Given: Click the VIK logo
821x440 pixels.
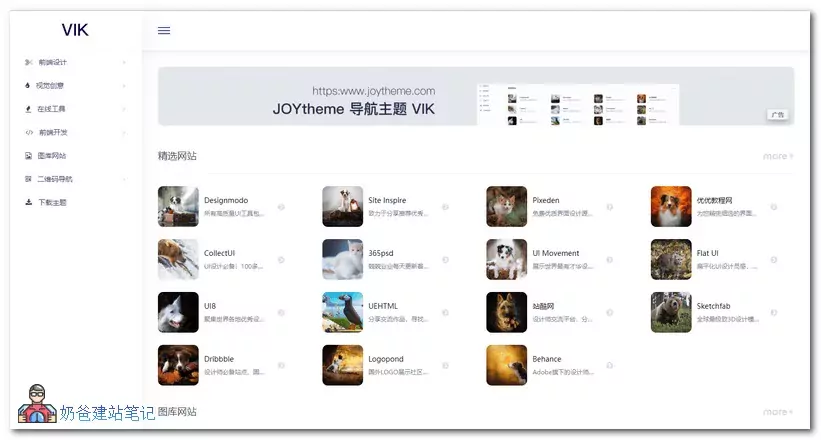Looking at the screenshot, I should point(75,30).
